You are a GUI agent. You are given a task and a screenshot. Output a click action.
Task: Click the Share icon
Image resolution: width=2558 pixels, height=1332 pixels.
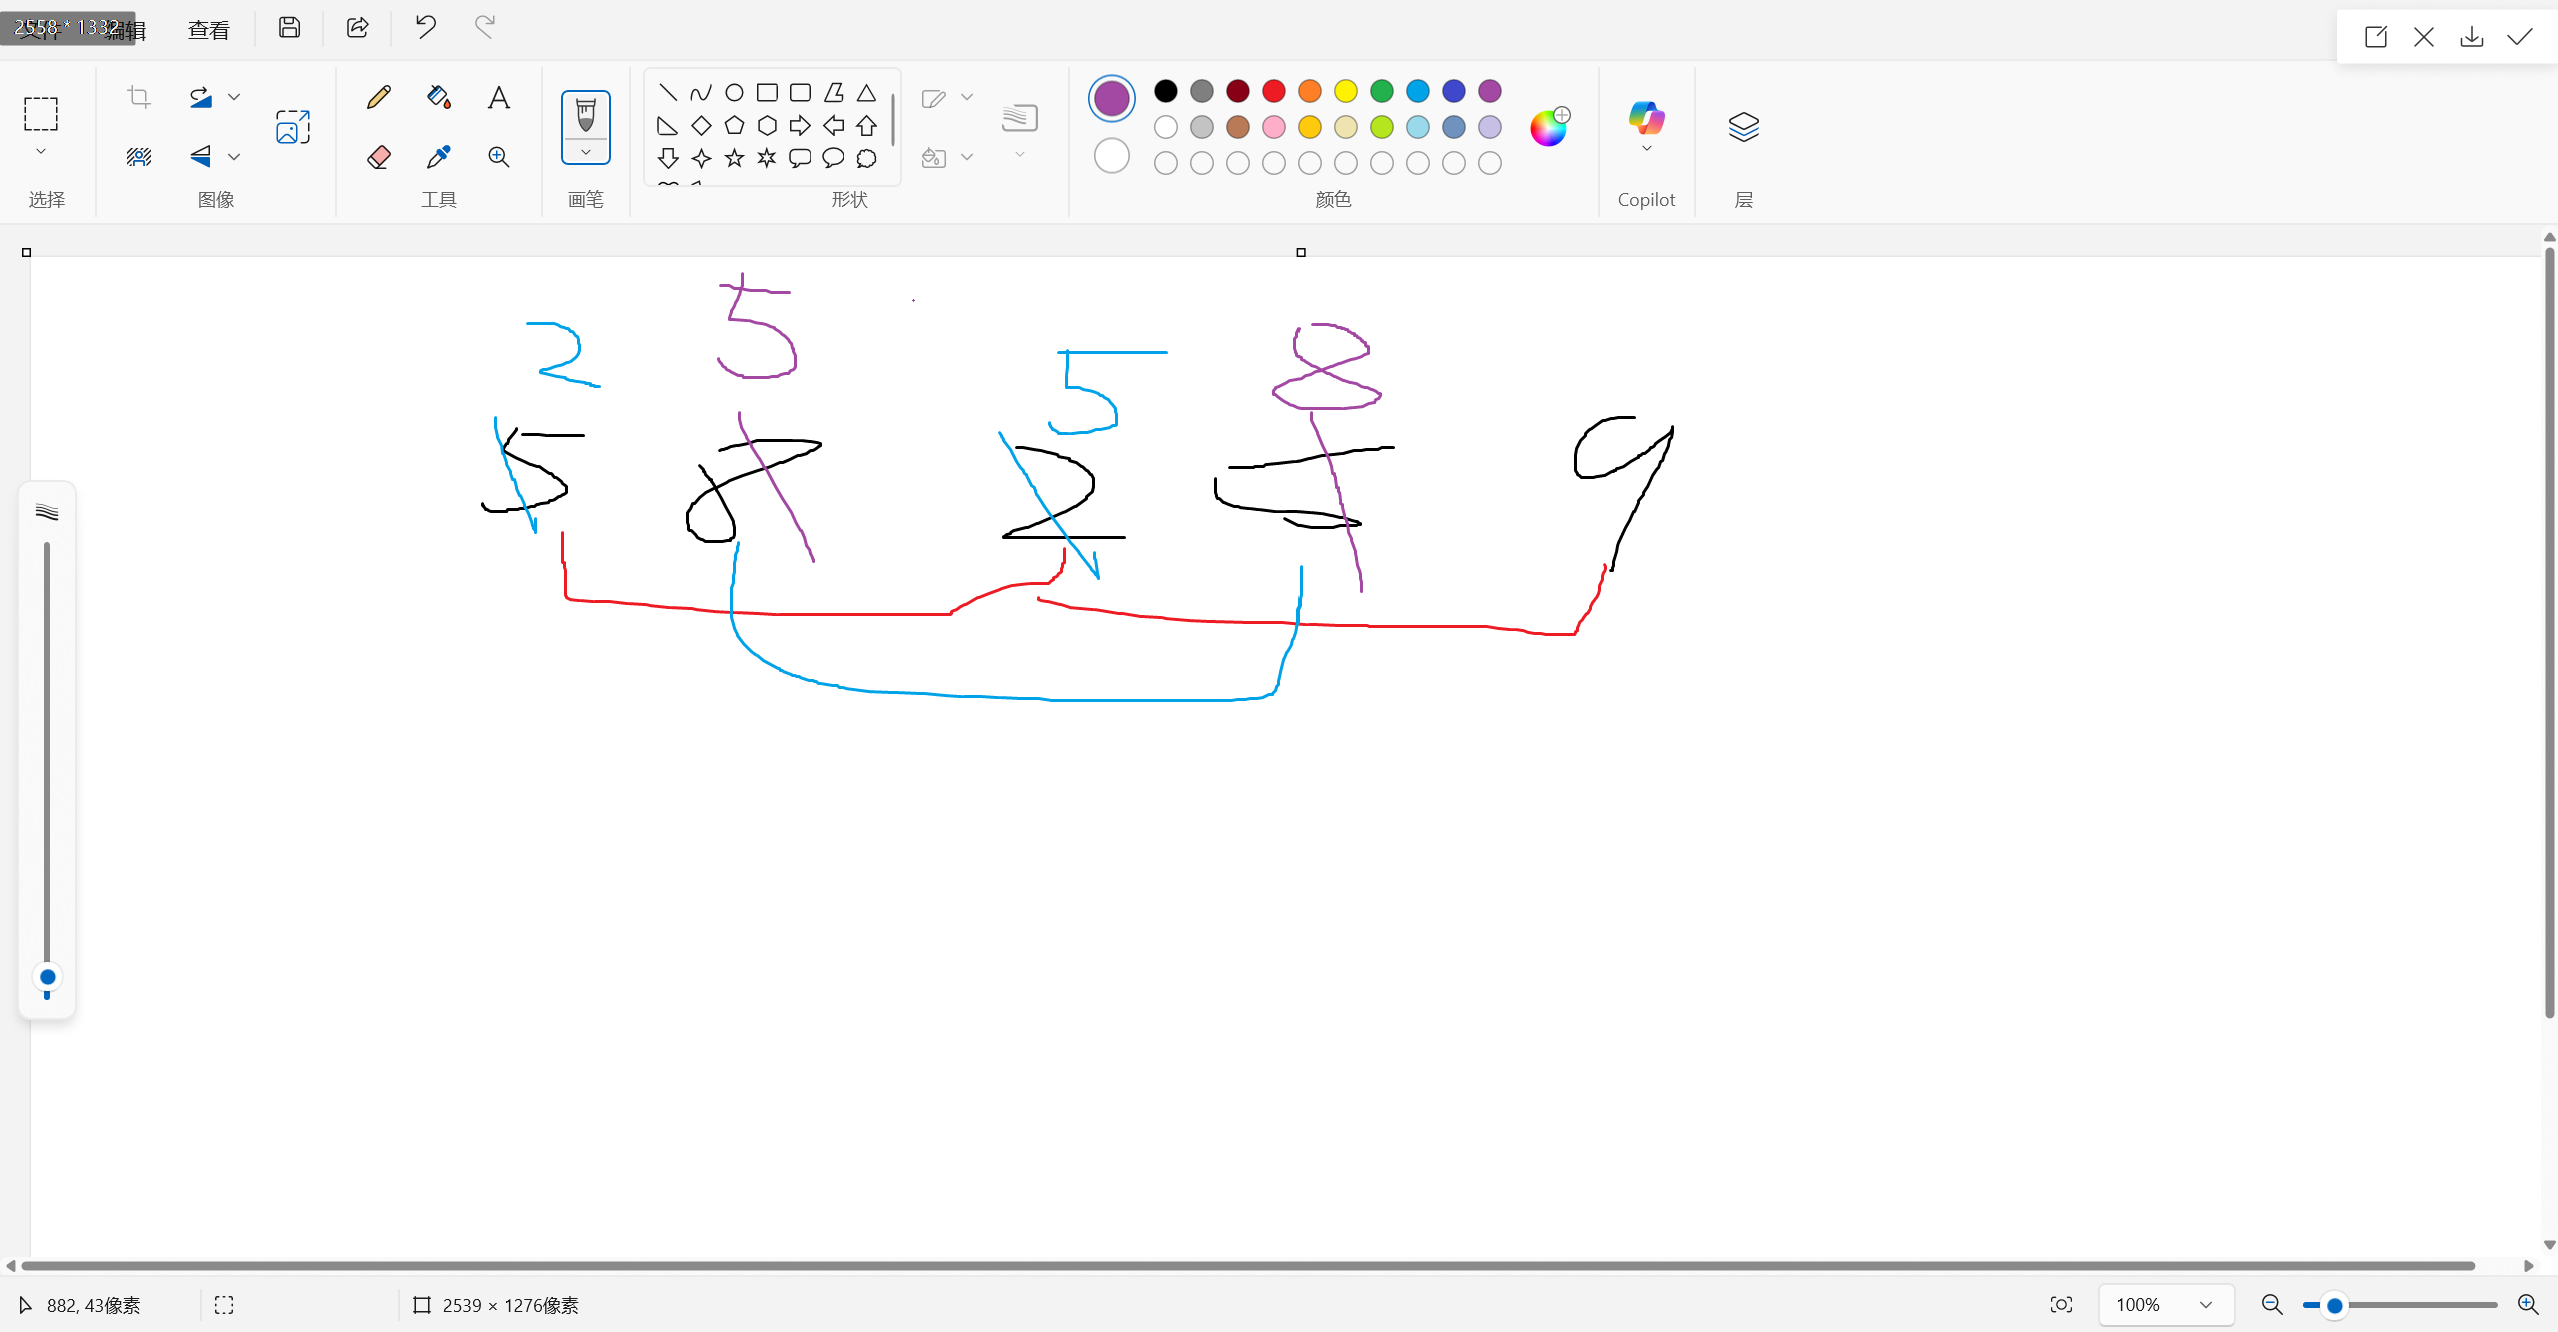[x=357, y=28]
